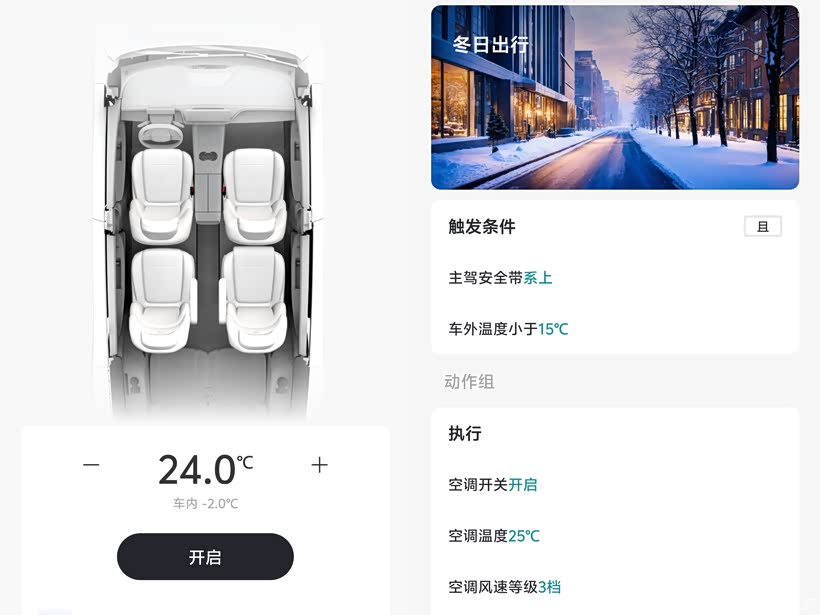Select the rear right seat
820x615 pixels.
pyautogui.click(x=253, y=299)
